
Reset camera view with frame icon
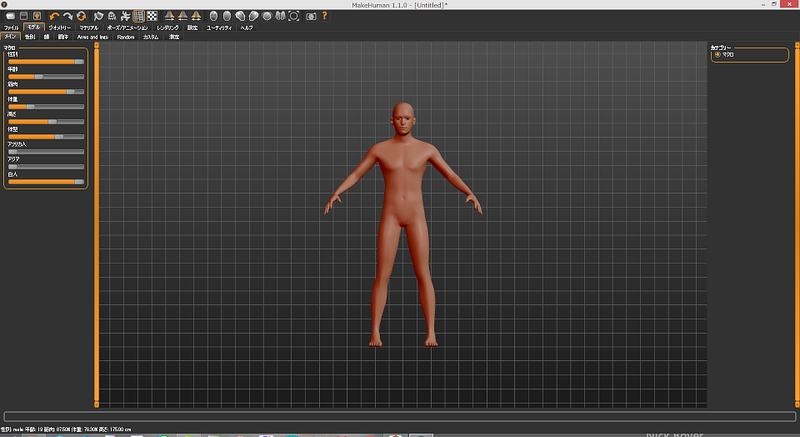[294, 16]
